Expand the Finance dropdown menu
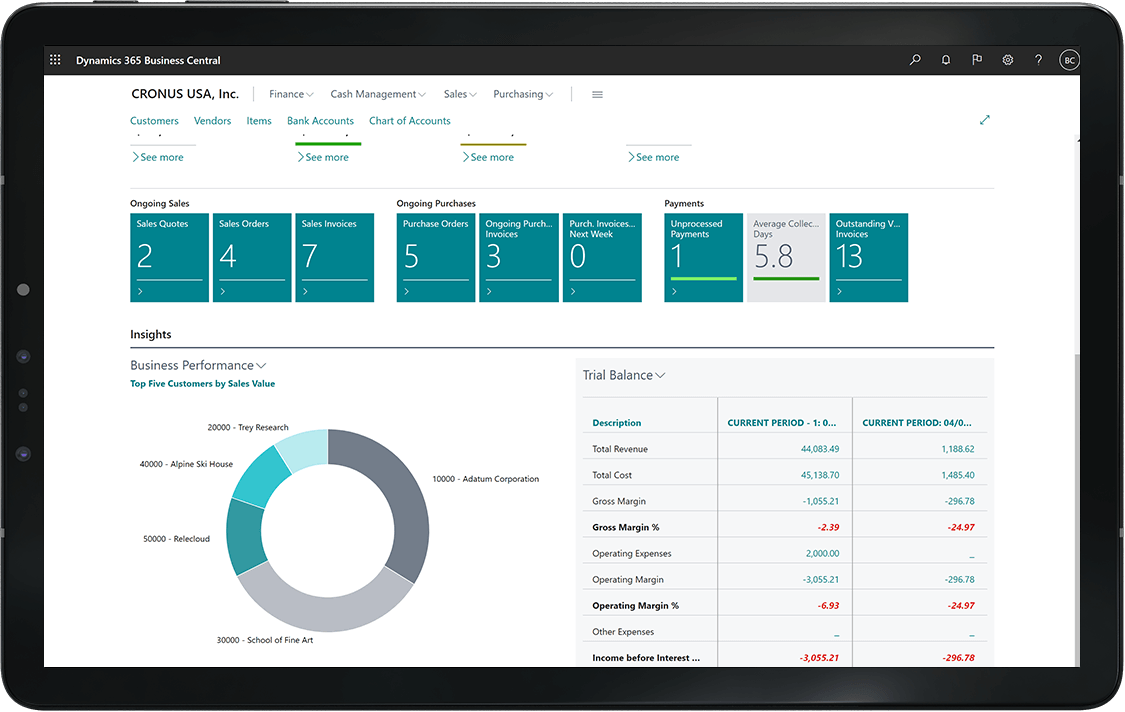This screenshot has width=1125, height=712. pyautogui.click(x=291, y=94)
